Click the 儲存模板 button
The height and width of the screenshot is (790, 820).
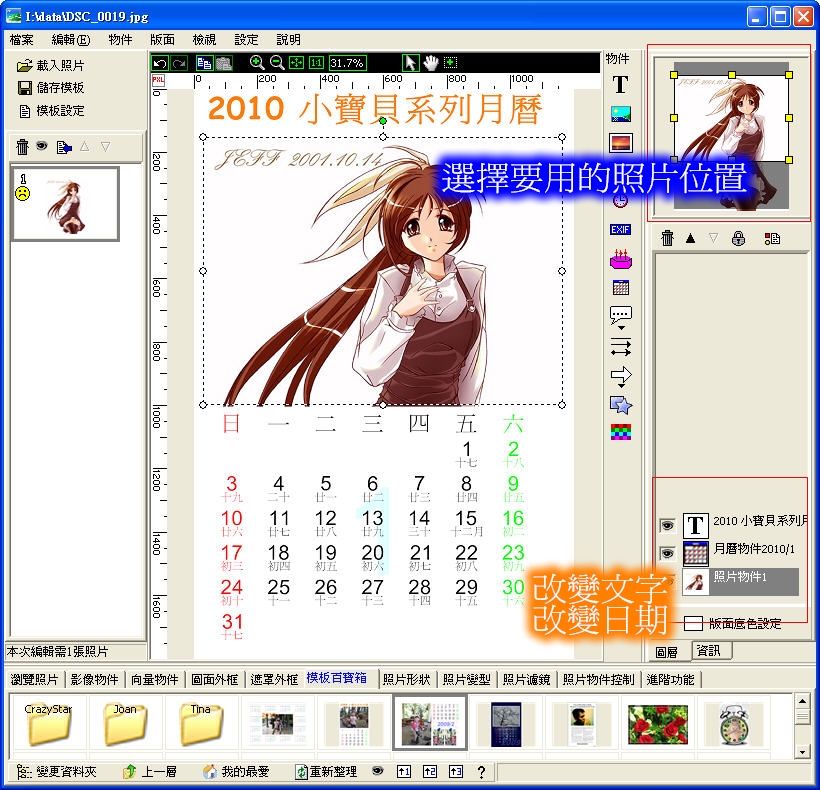point(50,88)
